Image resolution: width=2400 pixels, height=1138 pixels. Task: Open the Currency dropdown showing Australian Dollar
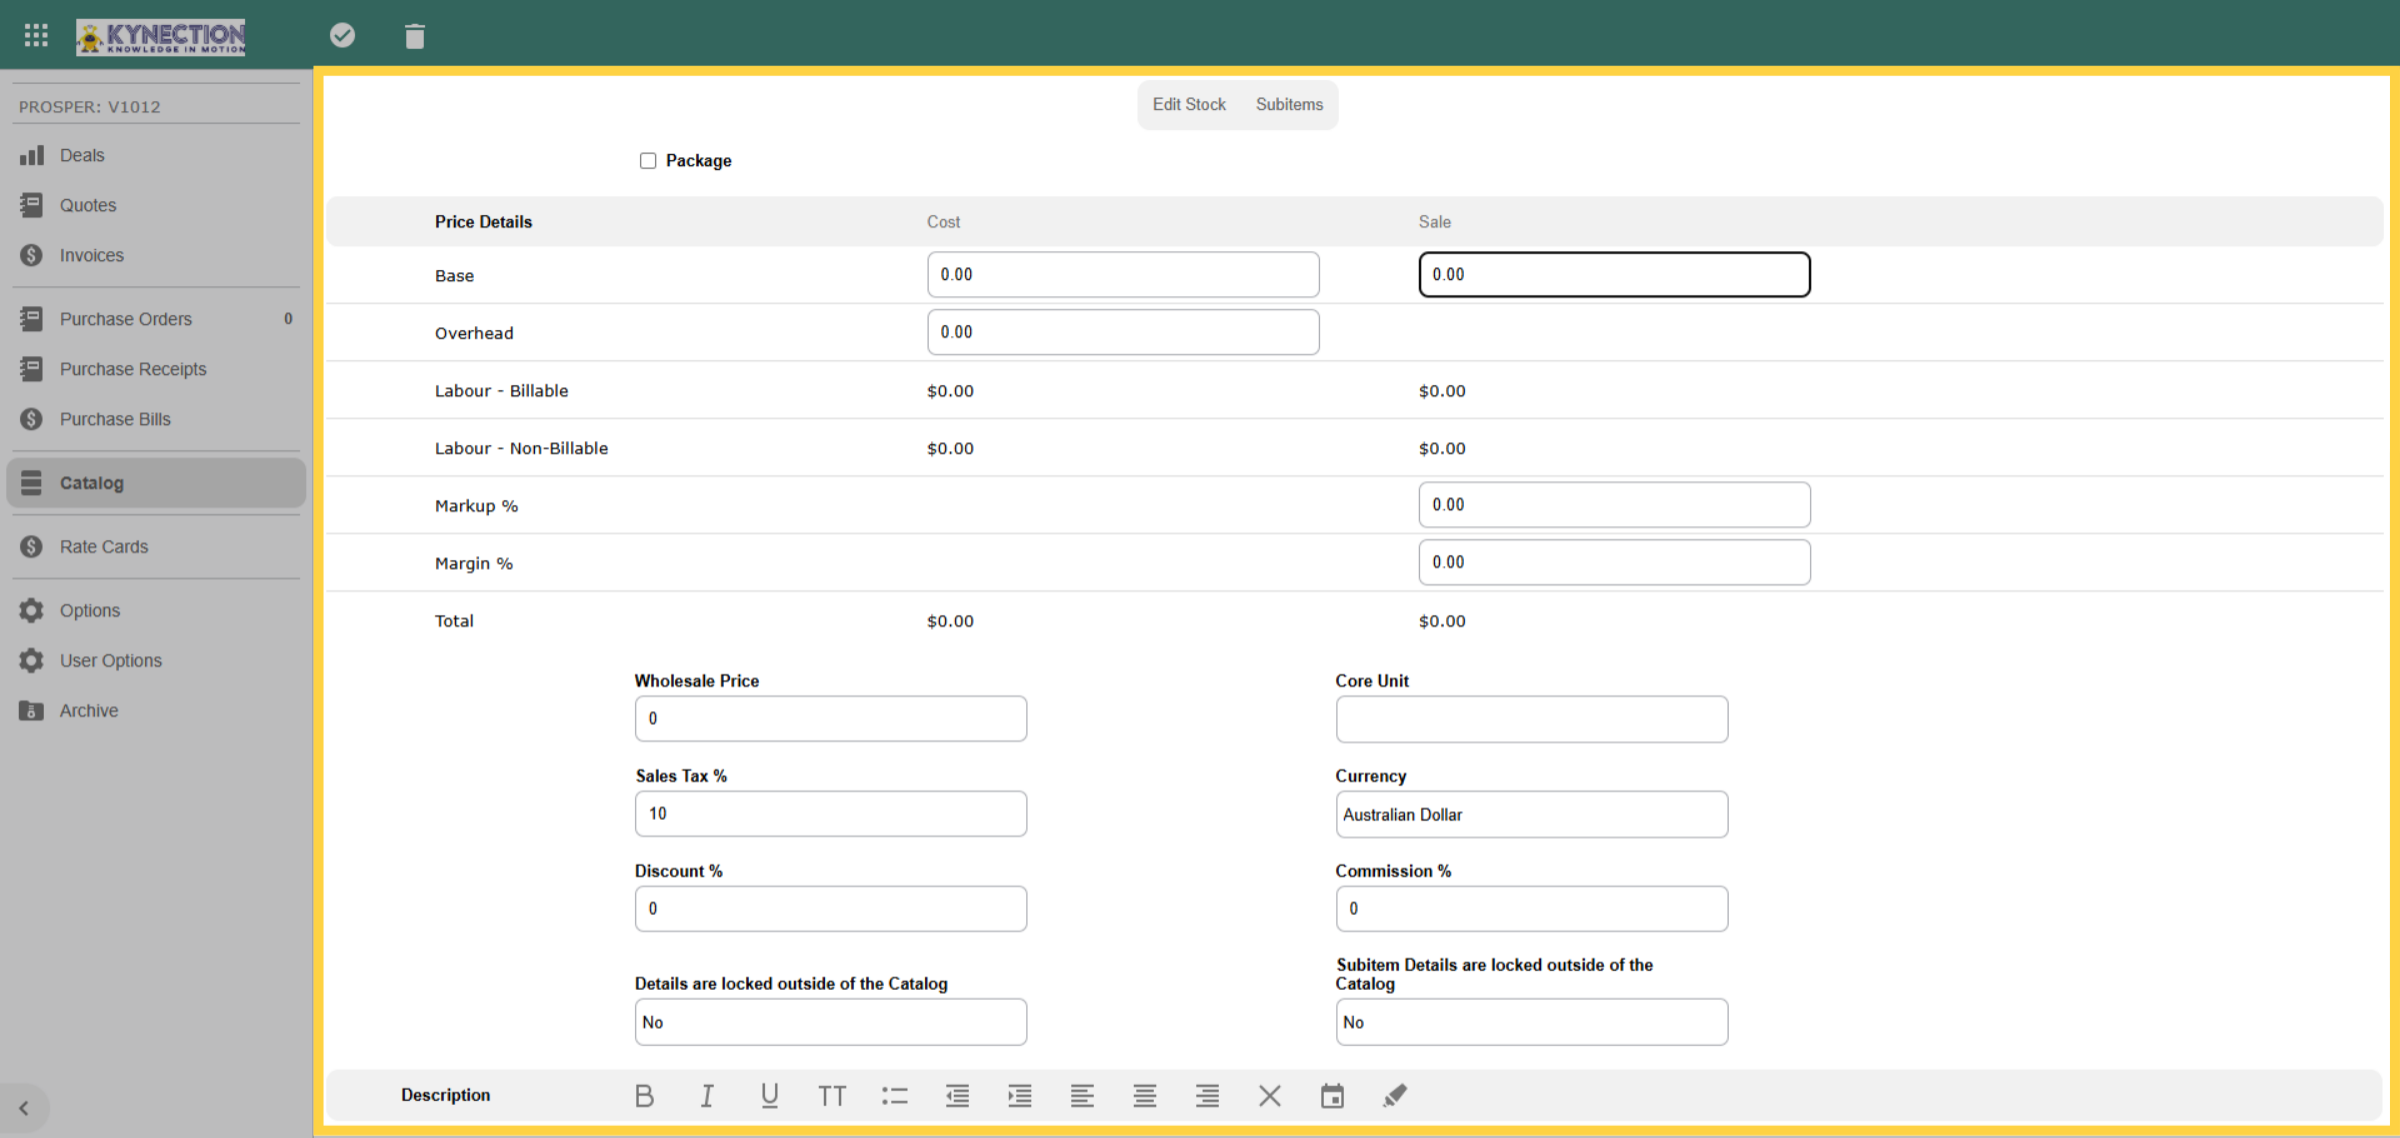point(1531,814)
